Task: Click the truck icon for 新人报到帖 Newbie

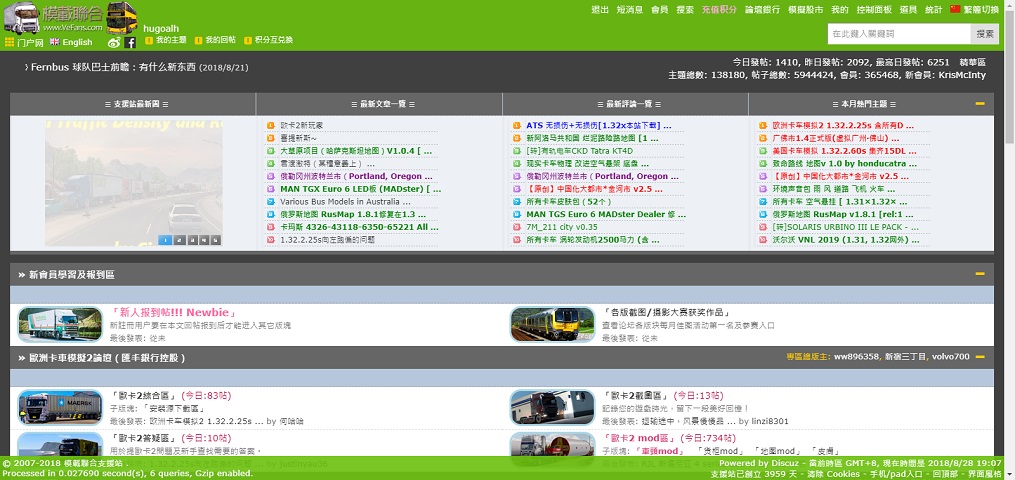Action: point(60,324)
